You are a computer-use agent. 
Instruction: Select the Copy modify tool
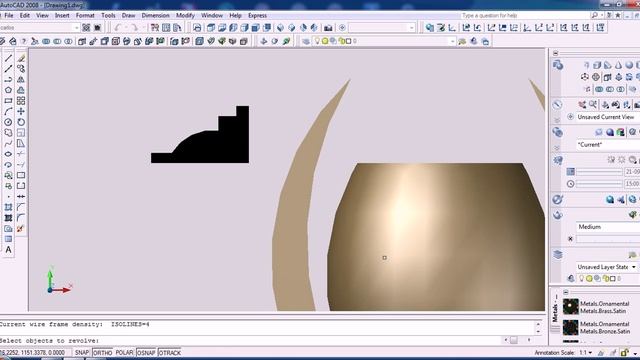(21, 69)
